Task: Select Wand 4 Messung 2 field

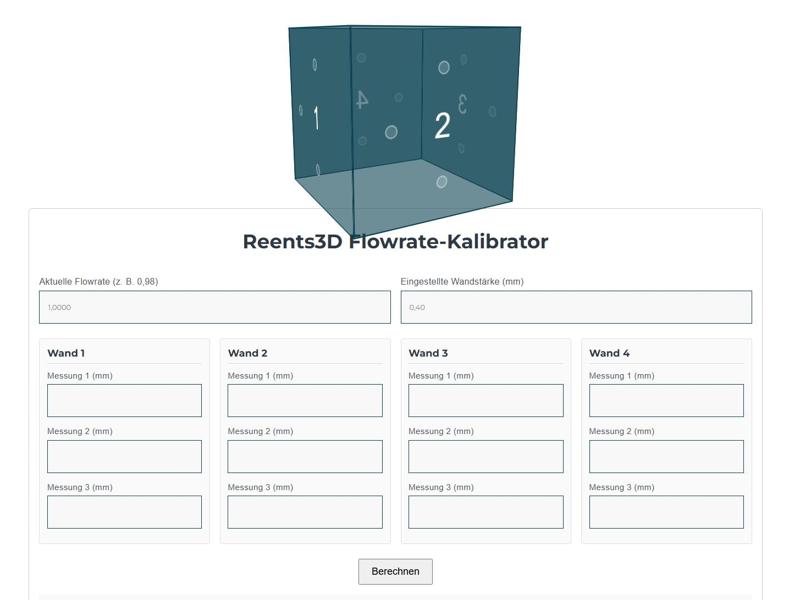Action: click(666, 457)
